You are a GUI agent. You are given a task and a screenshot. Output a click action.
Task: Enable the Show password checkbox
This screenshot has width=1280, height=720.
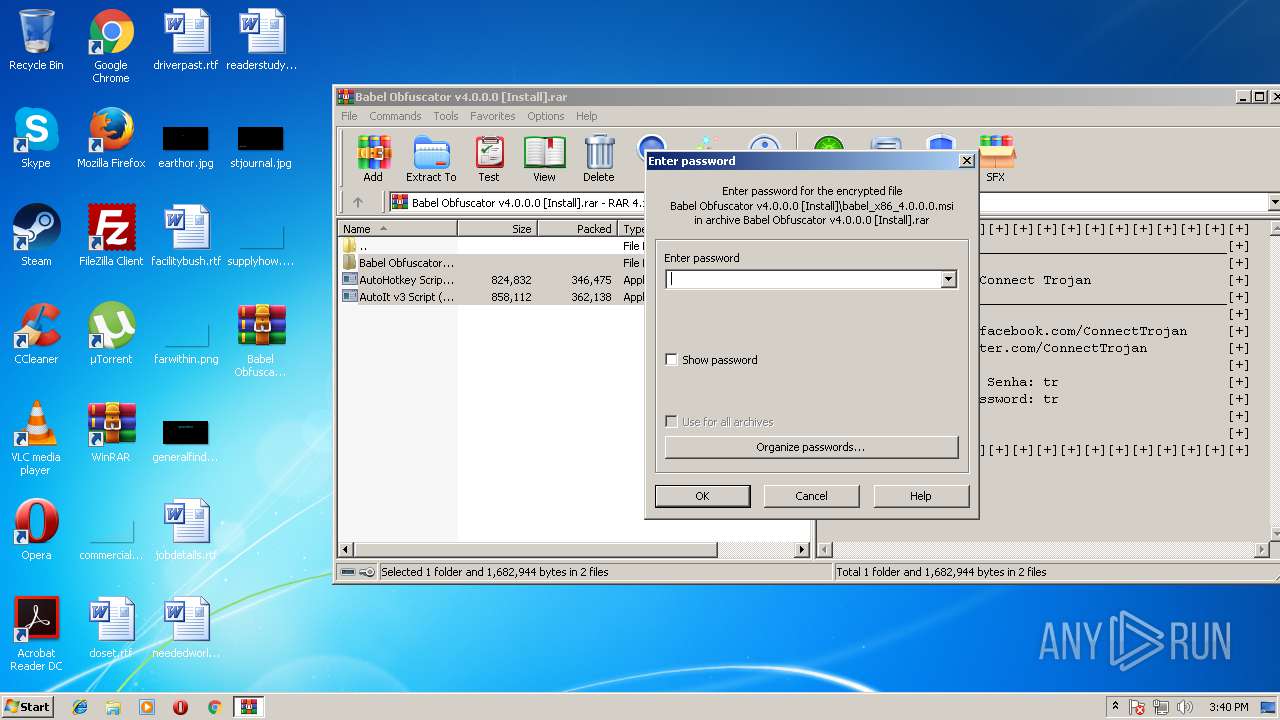(x=672, y=359)
